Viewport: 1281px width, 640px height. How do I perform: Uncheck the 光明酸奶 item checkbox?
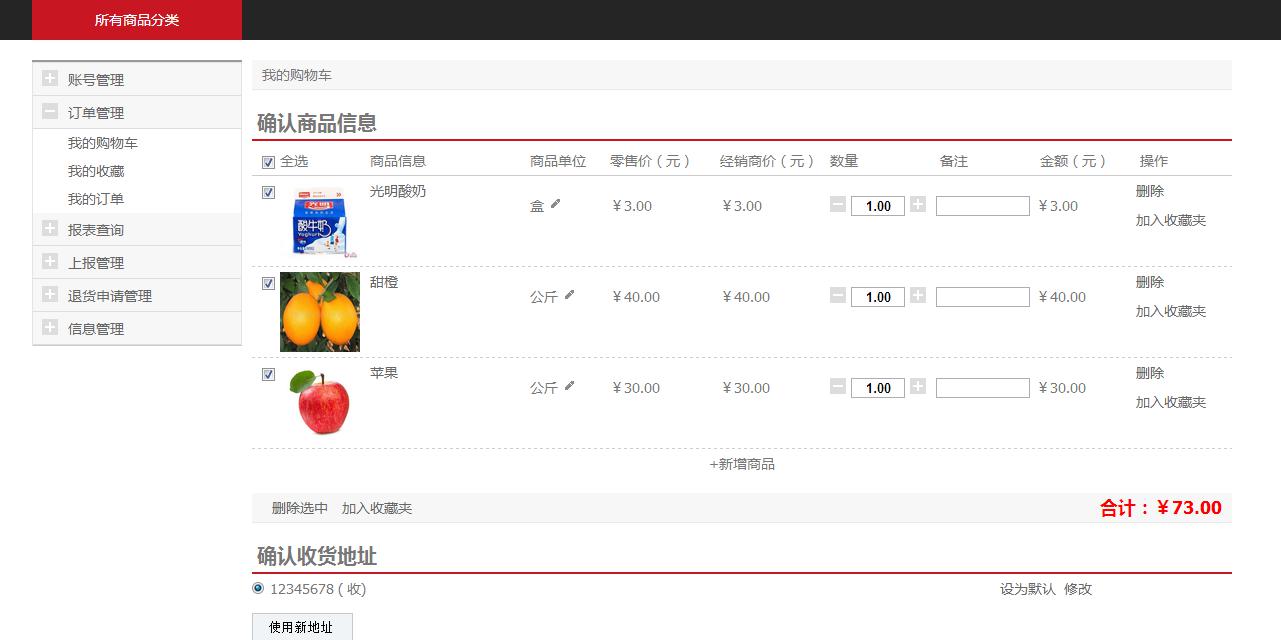tap(268, 193)
